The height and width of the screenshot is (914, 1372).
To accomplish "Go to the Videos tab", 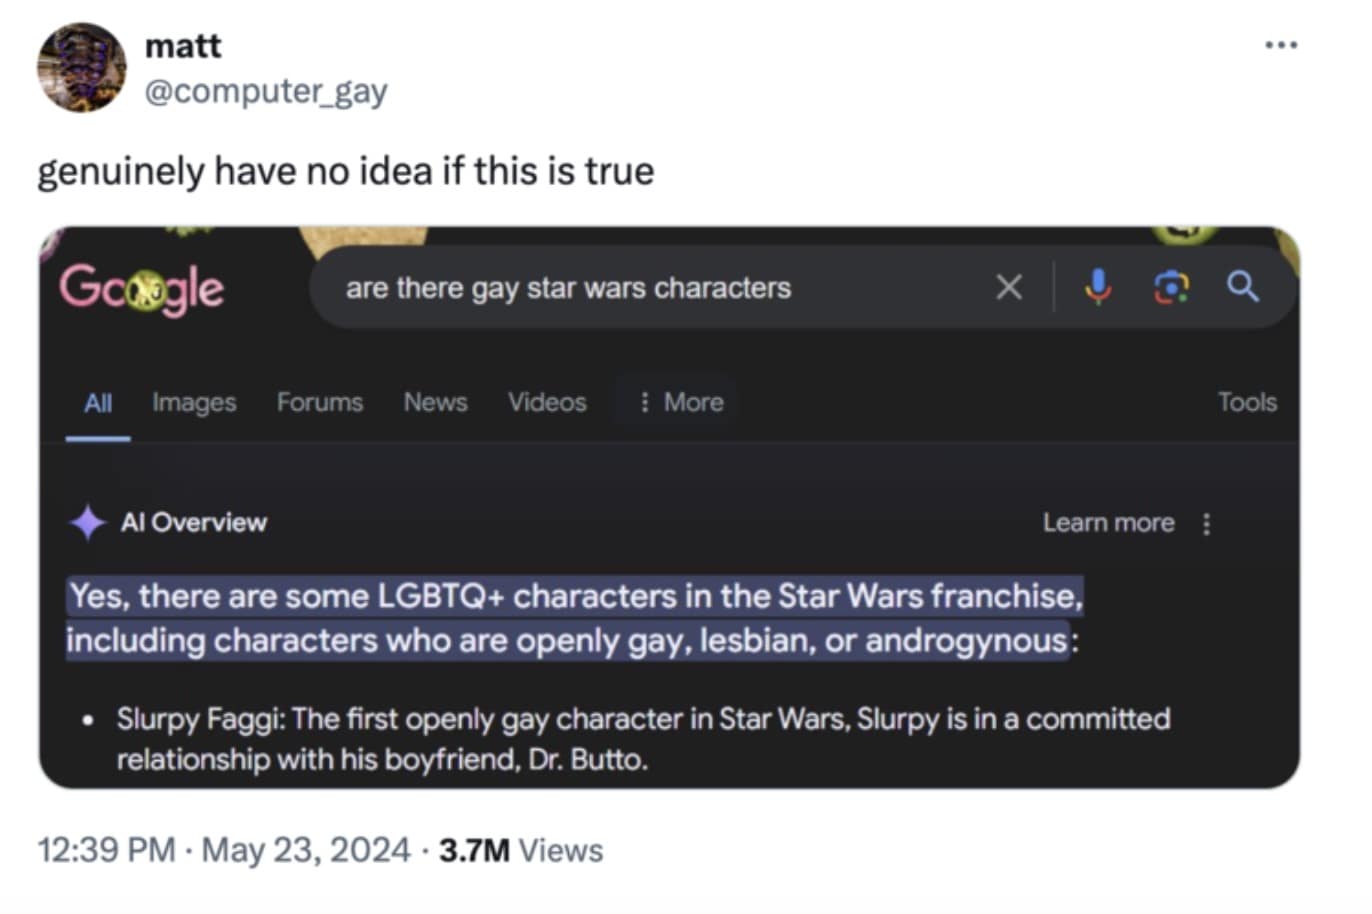I will tap(547, 402).
